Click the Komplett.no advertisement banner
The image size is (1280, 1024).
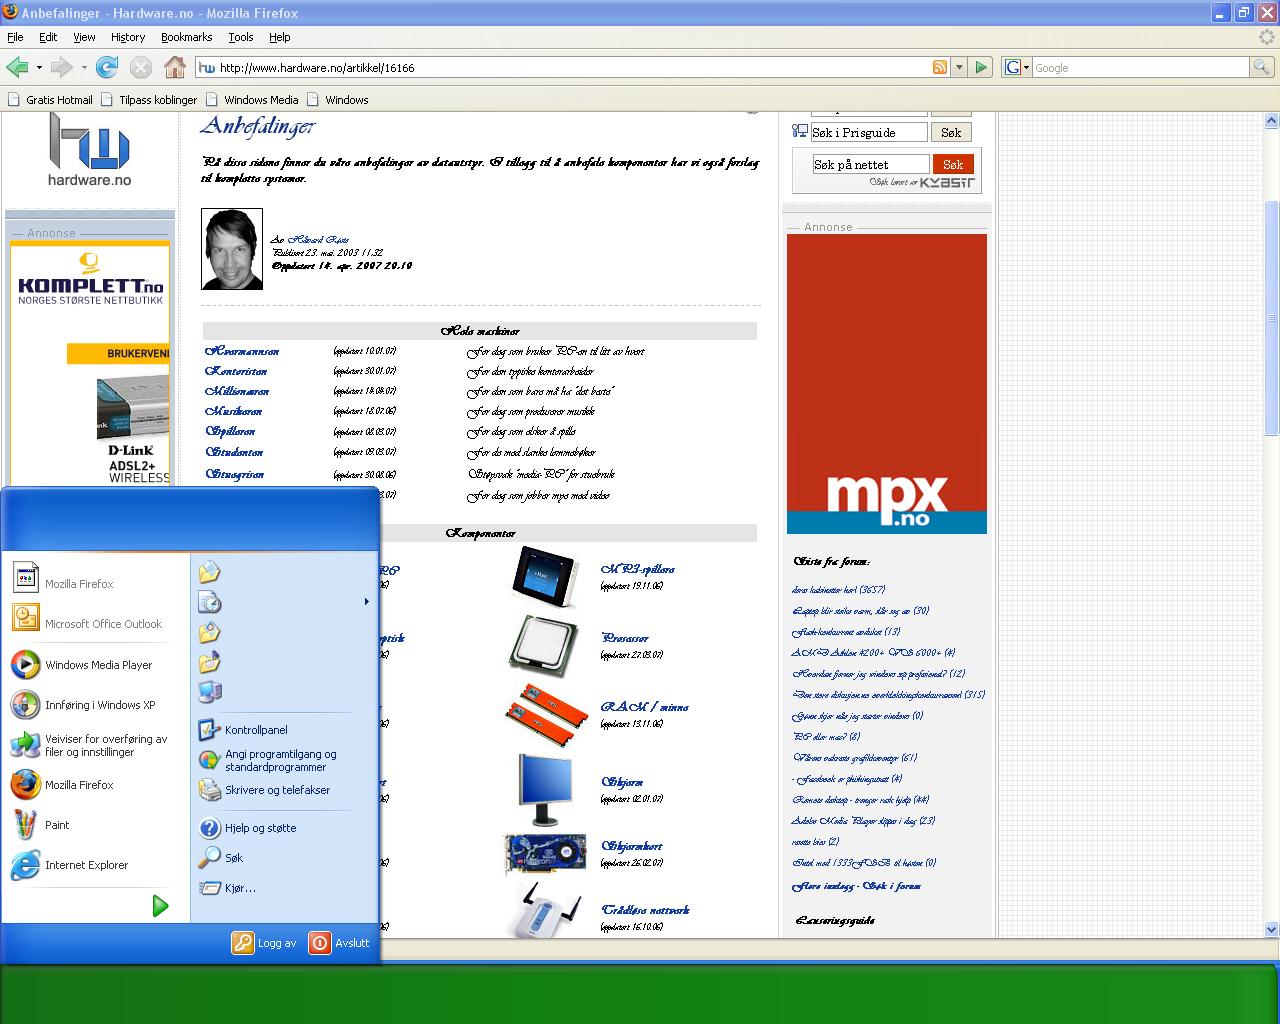(x=90, y=365)
